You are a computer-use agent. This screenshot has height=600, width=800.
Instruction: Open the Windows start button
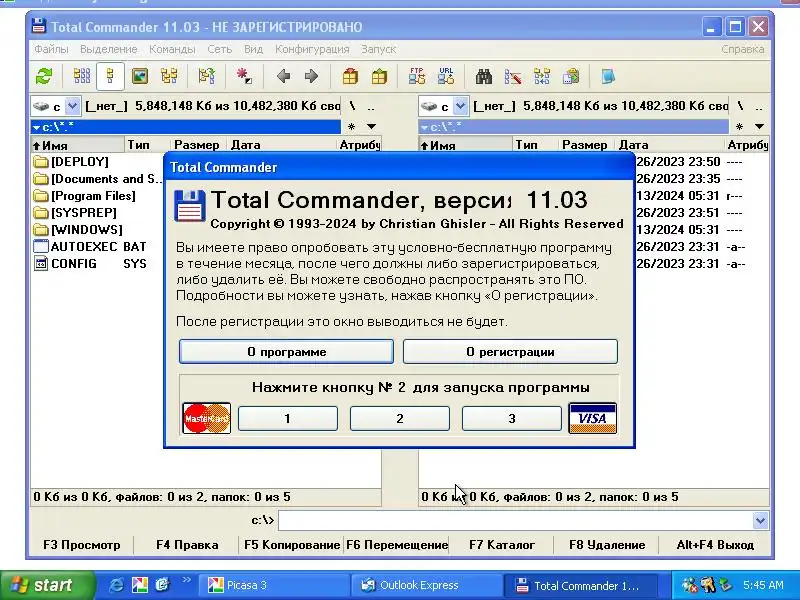(x=47, y=585)
